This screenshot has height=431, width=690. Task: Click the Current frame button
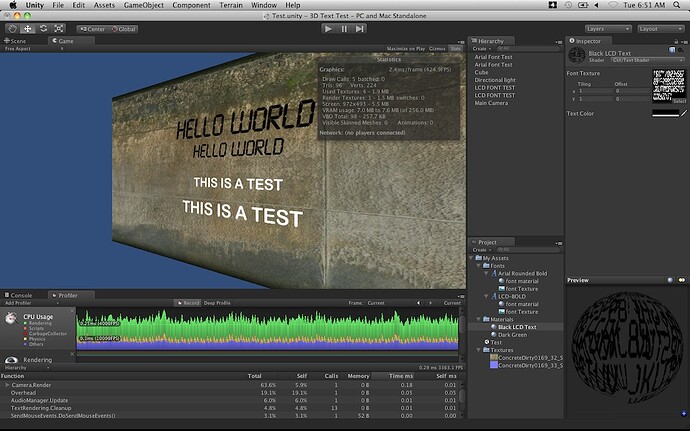pos(452,303)
